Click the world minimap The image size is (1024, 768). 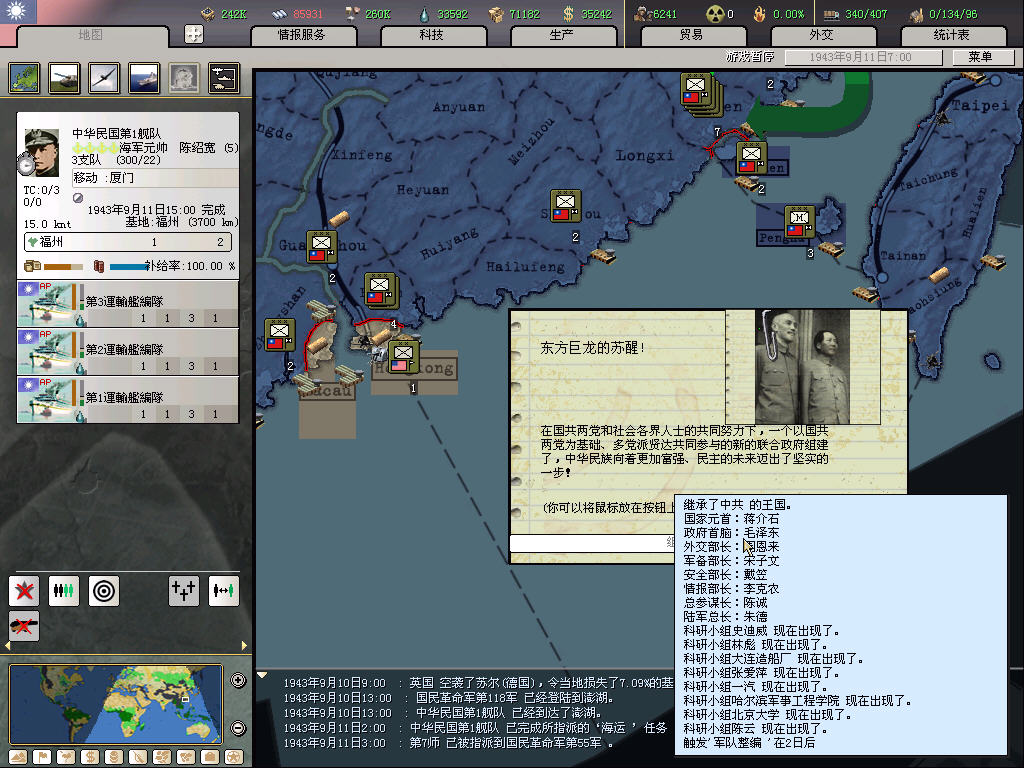tap(117, 705)
